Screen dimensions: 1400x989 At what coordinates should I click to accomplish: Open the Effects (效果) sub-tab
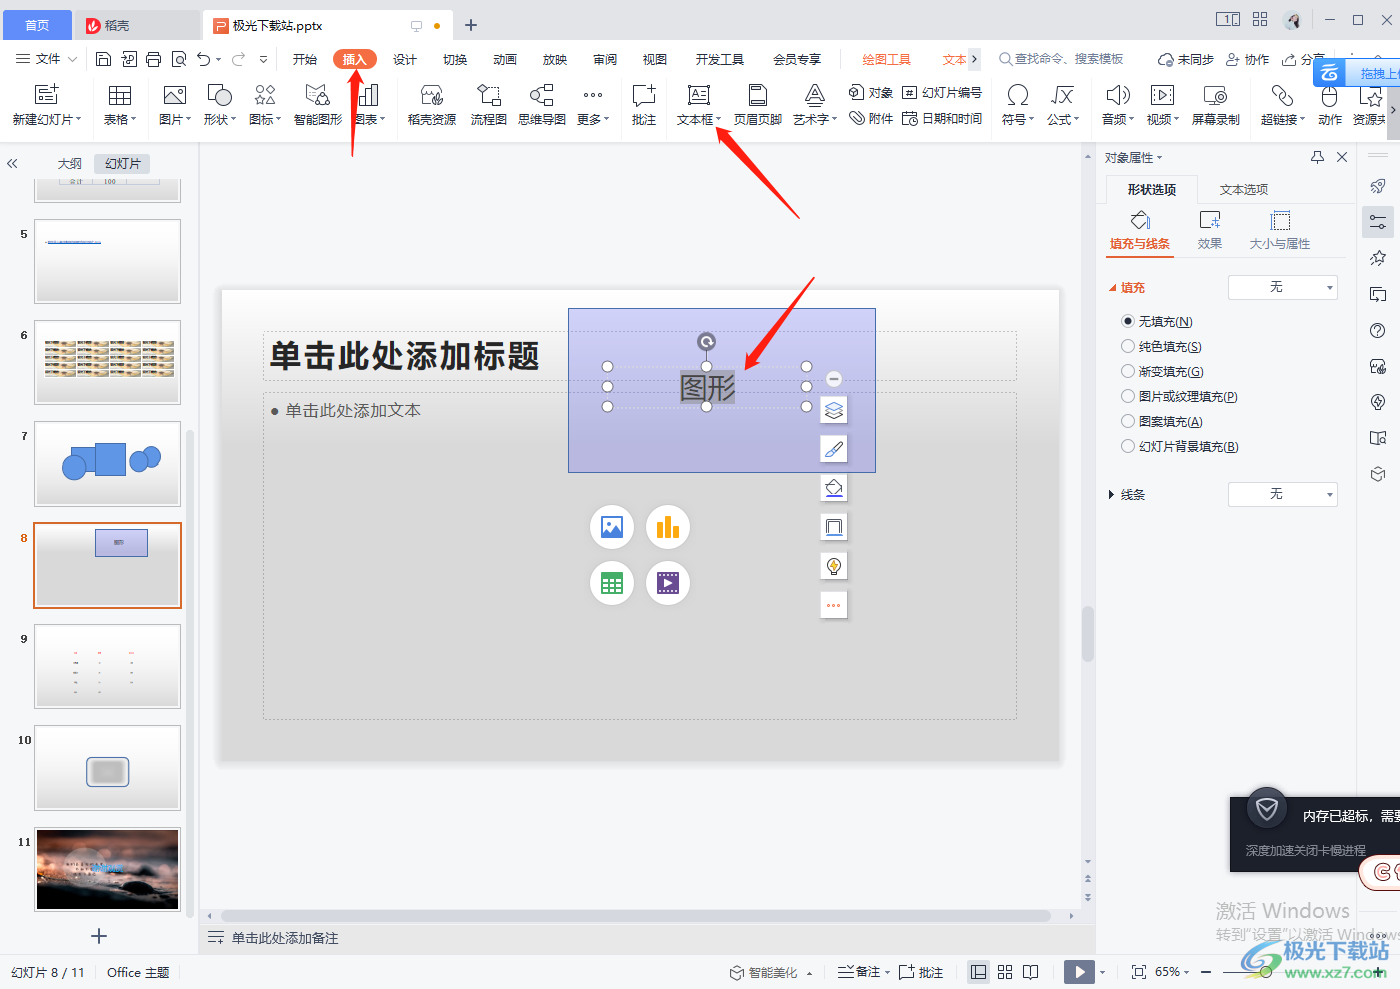pyautogui.click(x=1210, y=230)
